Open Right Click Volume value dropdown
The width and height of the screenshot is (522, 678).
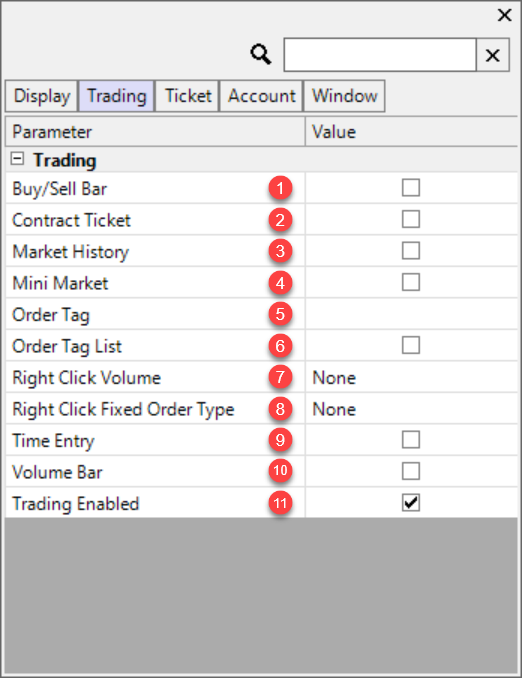tap(411, 377)
